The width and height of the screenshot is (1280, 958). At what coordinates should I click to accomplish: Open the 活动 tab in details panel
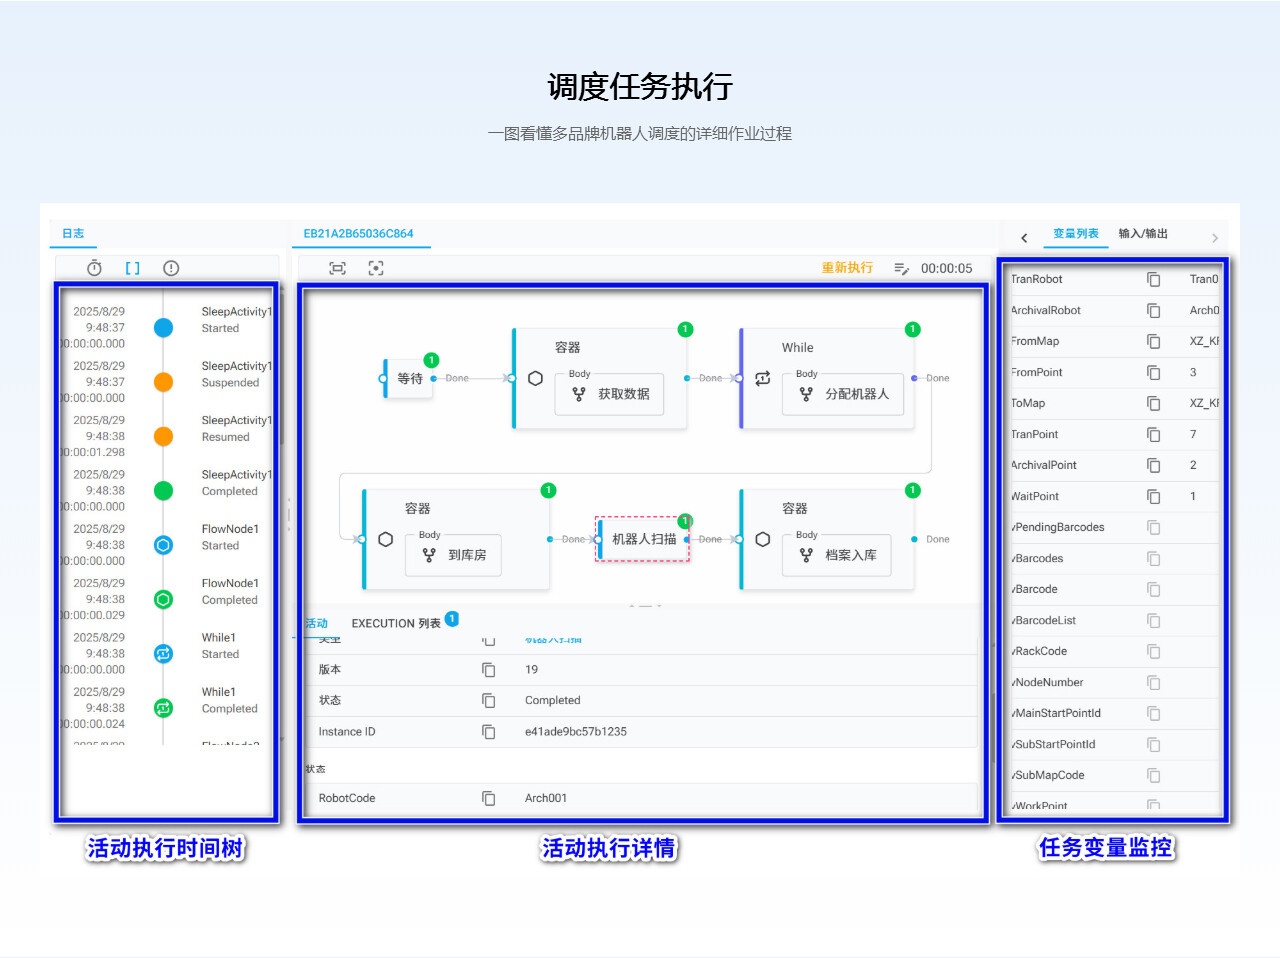[x=316, y=623]
